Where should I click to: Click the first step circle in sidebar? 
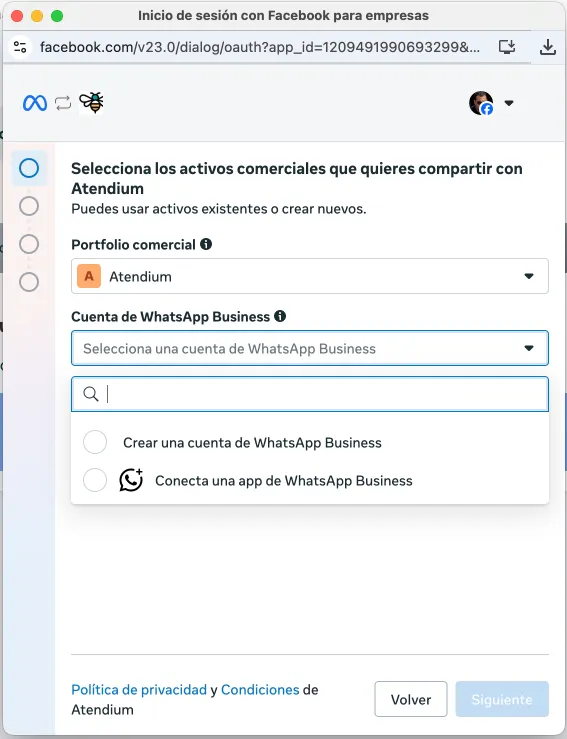click(29, 168)
